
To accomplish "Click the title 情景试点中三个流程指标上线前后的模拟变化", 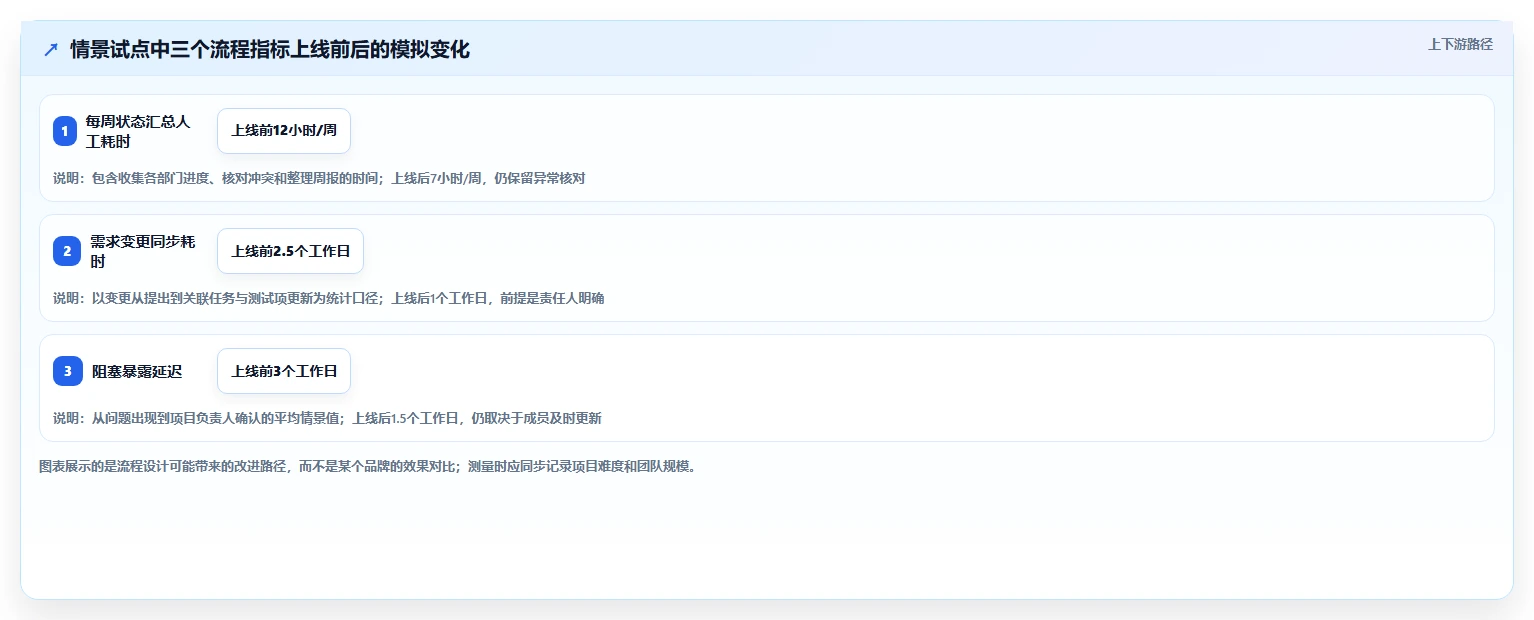I will pos(270,50).
